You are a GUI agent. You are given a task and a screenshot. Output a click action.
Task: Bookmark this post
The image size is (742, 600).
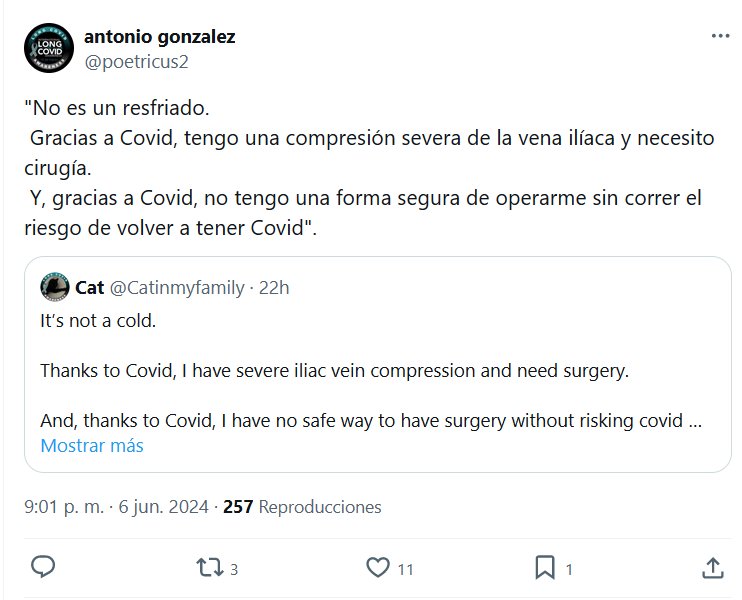click(545, 568)
